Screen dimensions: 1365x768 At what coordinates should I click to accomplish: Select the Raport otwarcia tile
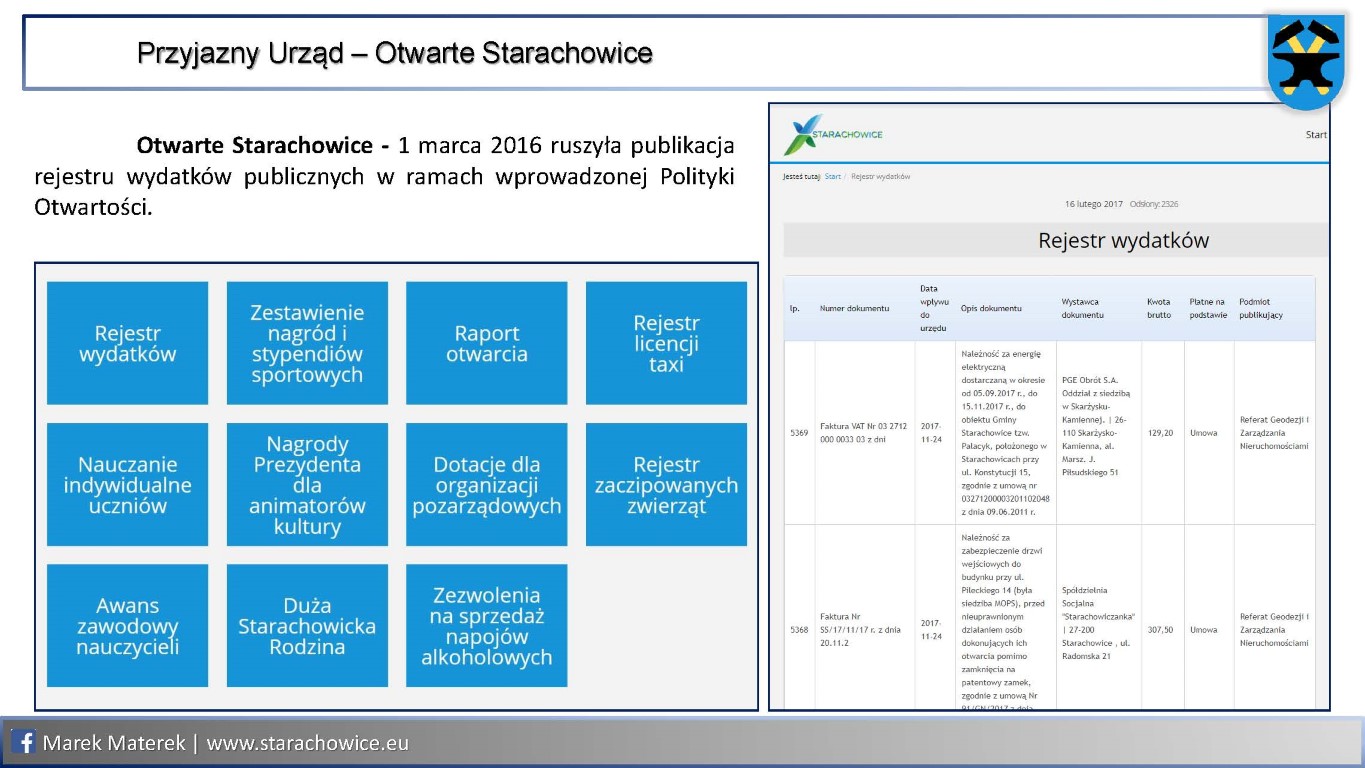pyautogui.click(x=486, y=343)
